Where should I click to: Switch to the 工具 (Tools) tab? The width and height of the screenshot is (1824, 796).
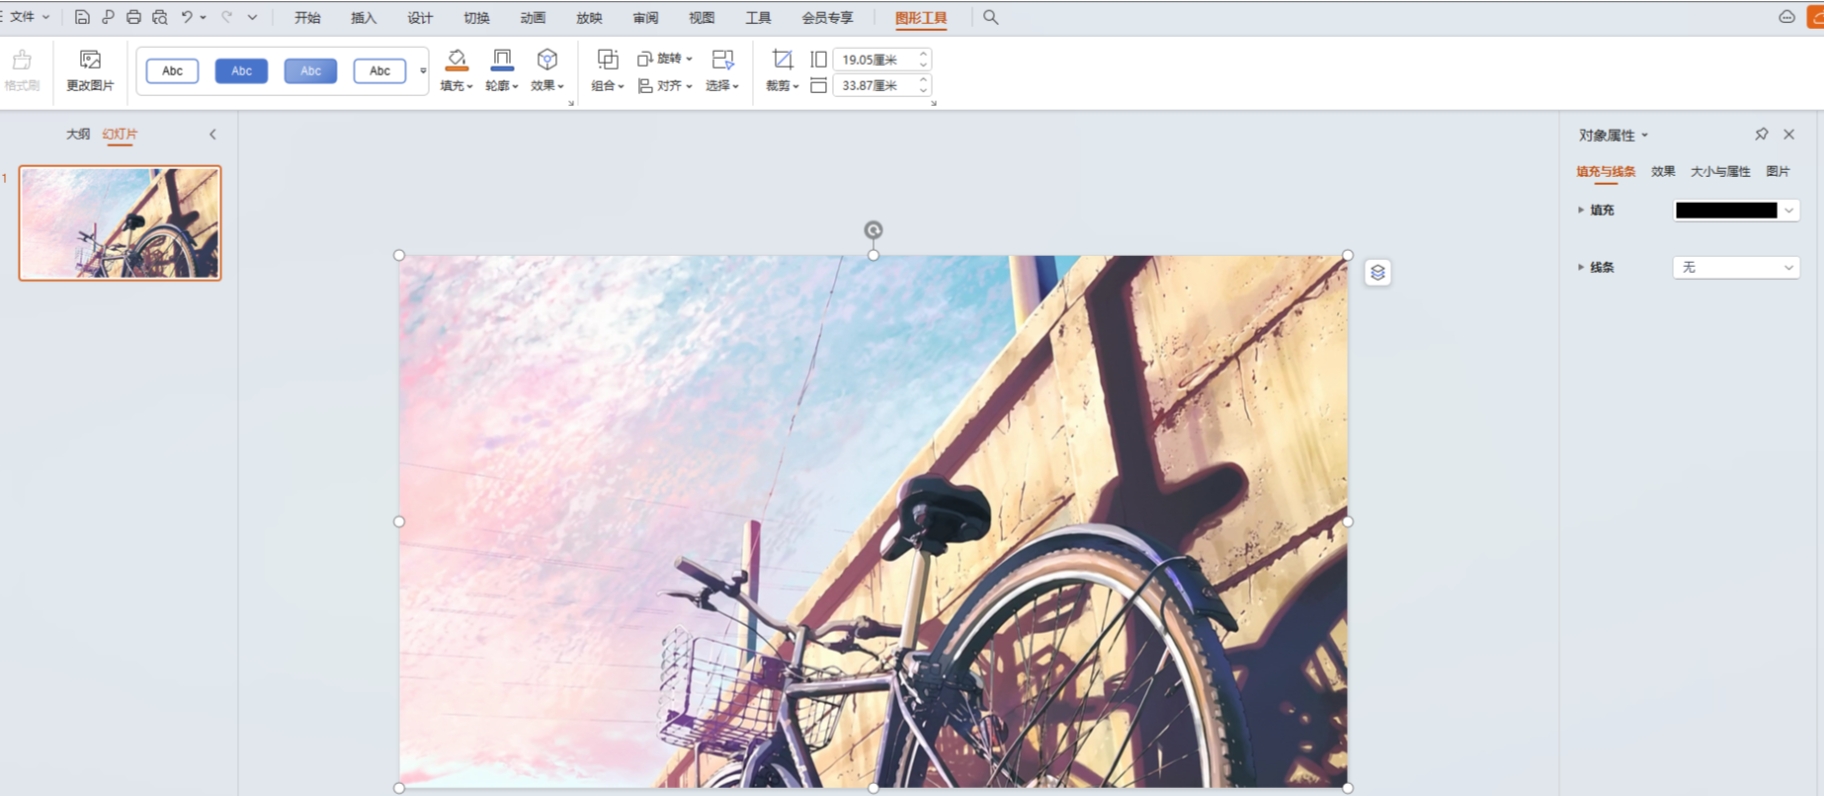tap(758, 17)
